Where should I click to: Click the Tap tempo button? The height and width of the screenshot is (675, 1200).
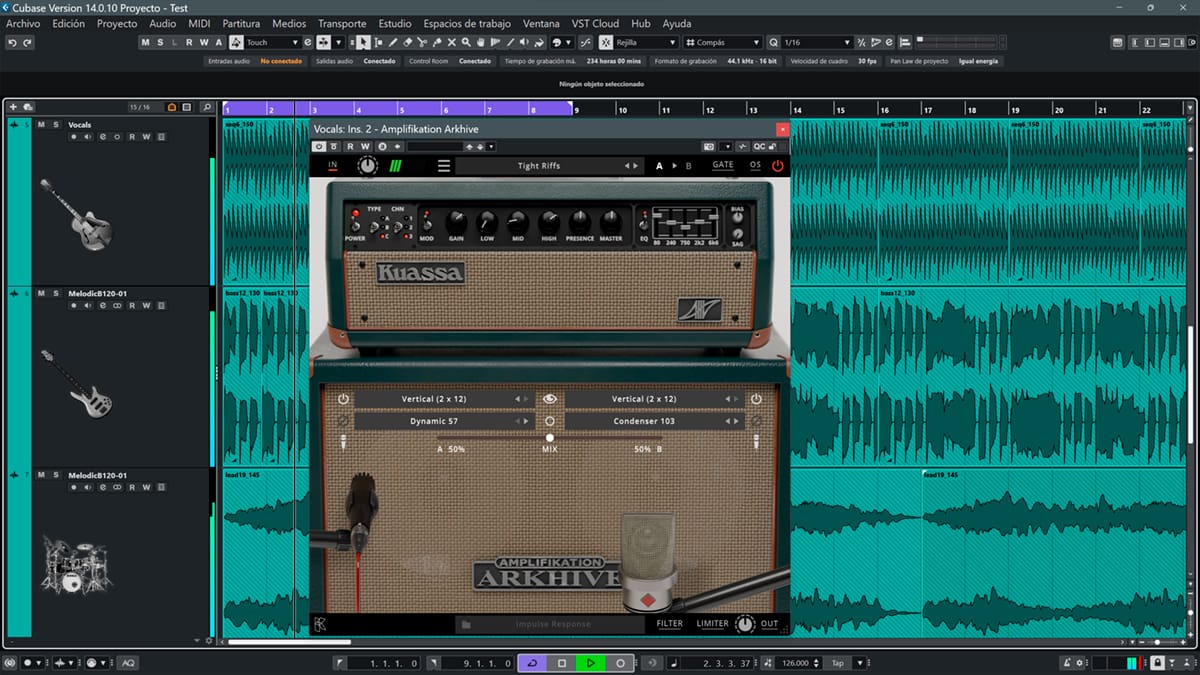pos(838,663)
